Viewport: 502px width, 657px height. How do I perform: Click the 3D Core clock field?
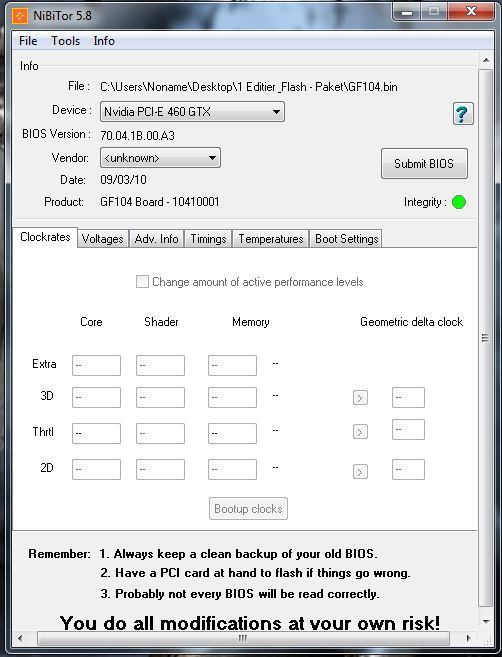[96, 397]
